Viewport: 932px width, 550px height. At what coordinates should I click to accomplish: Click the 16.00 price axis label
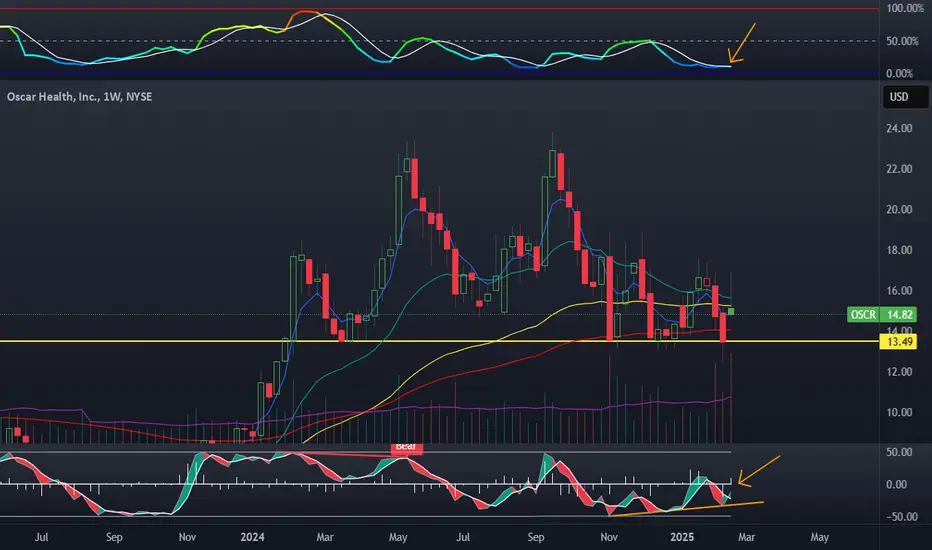(899, 291)
